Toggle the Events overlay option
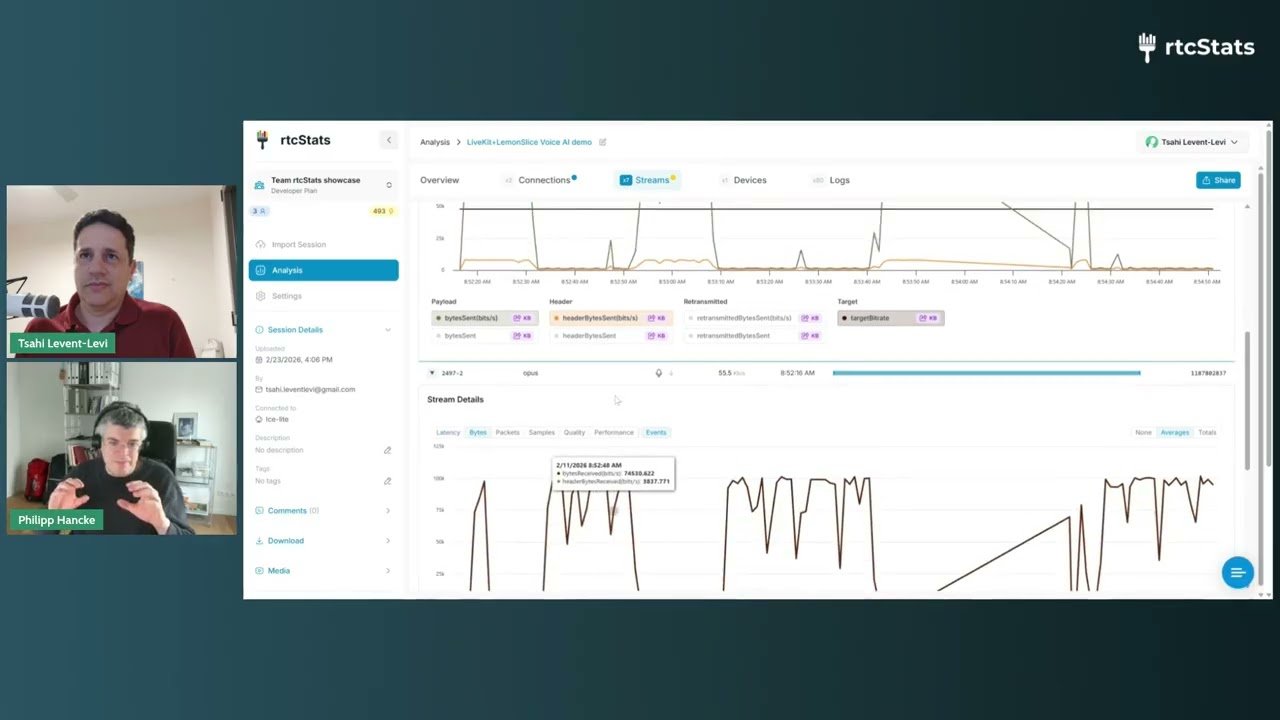 656,433
